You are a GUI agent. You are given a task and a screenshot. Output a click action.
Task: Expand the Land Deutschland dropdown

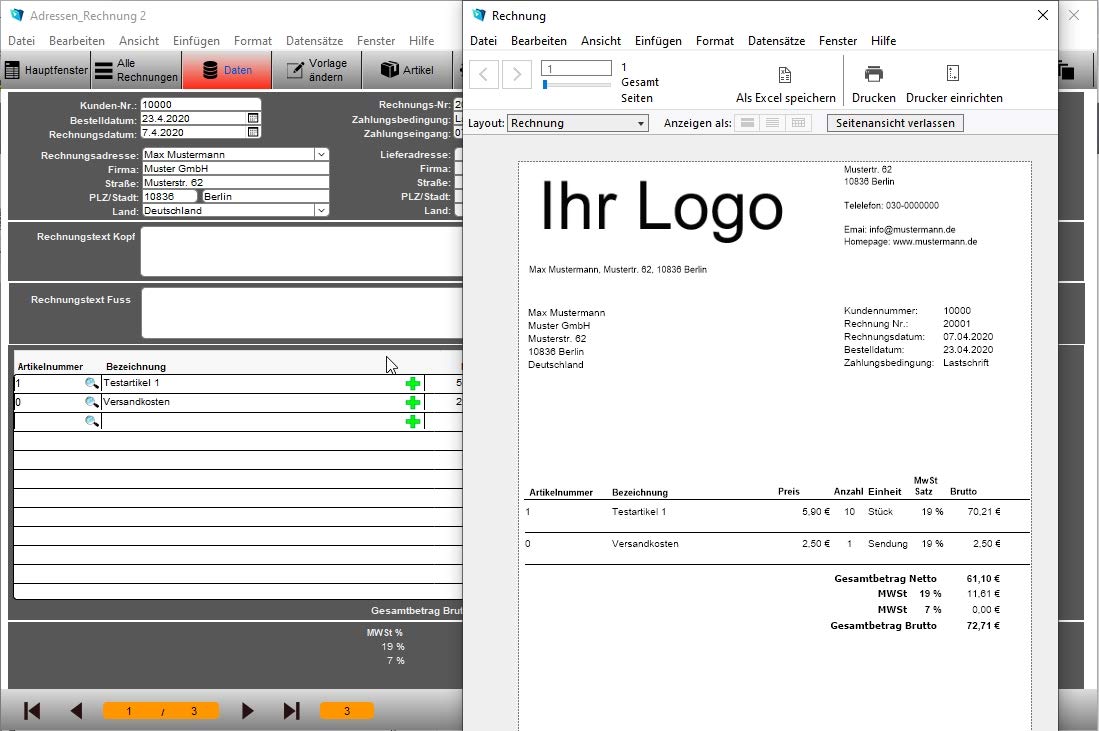(x=321, y=210)
